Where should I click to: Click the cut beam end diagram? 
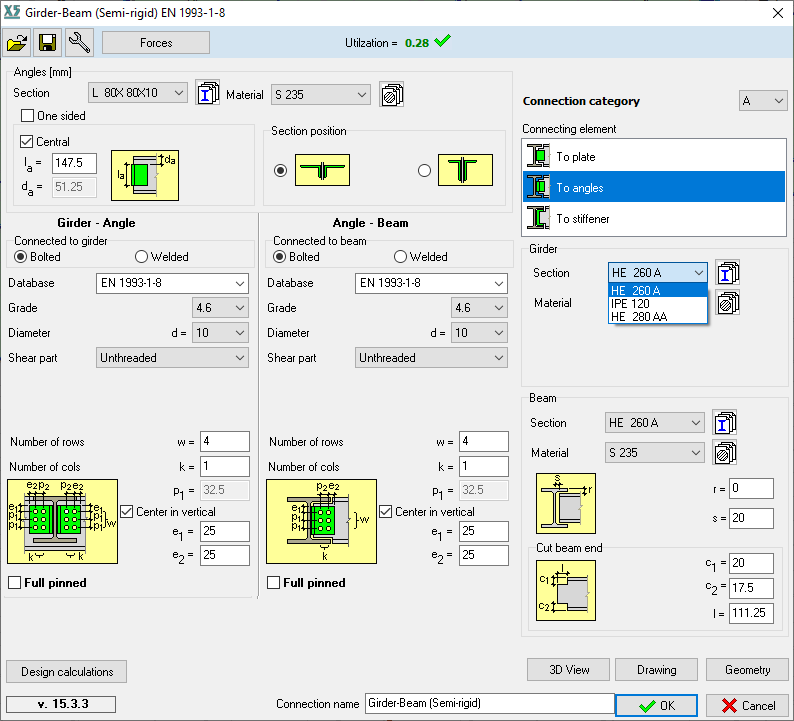[x=566, y=590]
